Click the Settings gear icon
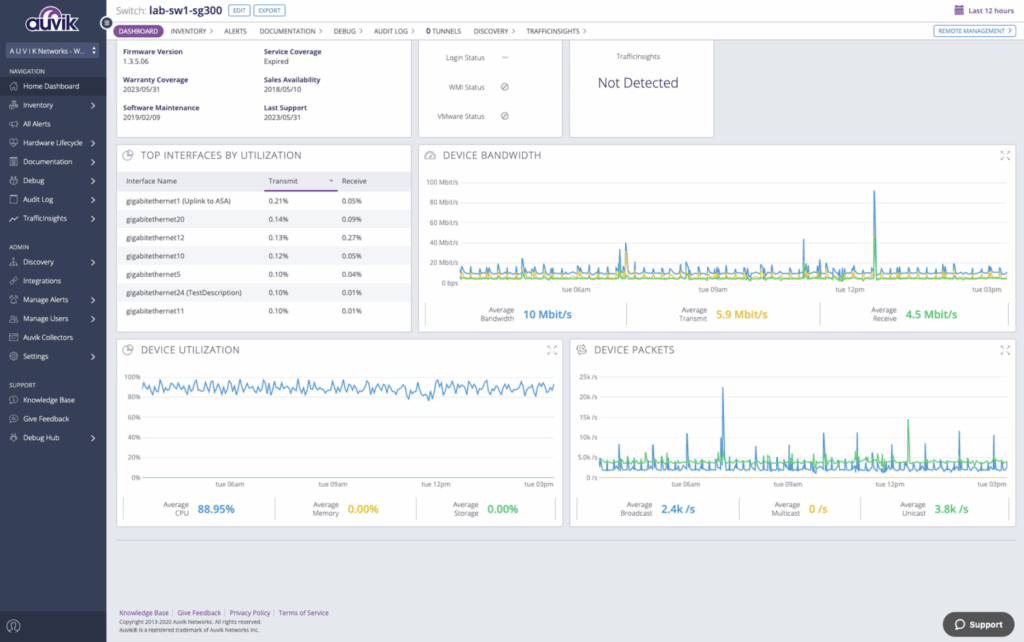Viewport: 1024px width, 642px height. click(x=14, y=357)
